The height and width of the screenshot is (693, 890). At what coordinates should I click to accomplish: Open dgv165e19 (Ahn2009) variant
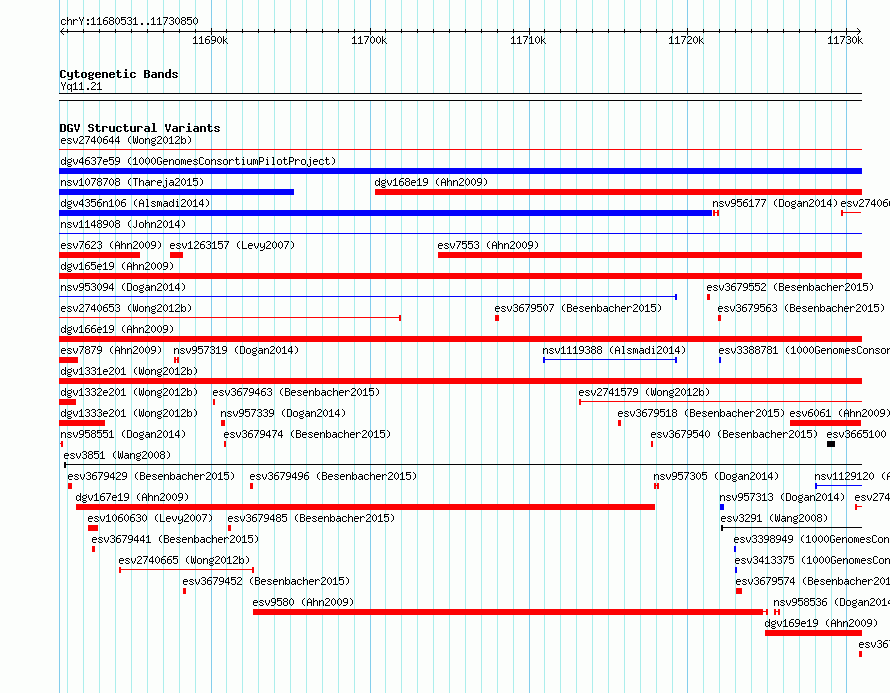pos(117,266)
